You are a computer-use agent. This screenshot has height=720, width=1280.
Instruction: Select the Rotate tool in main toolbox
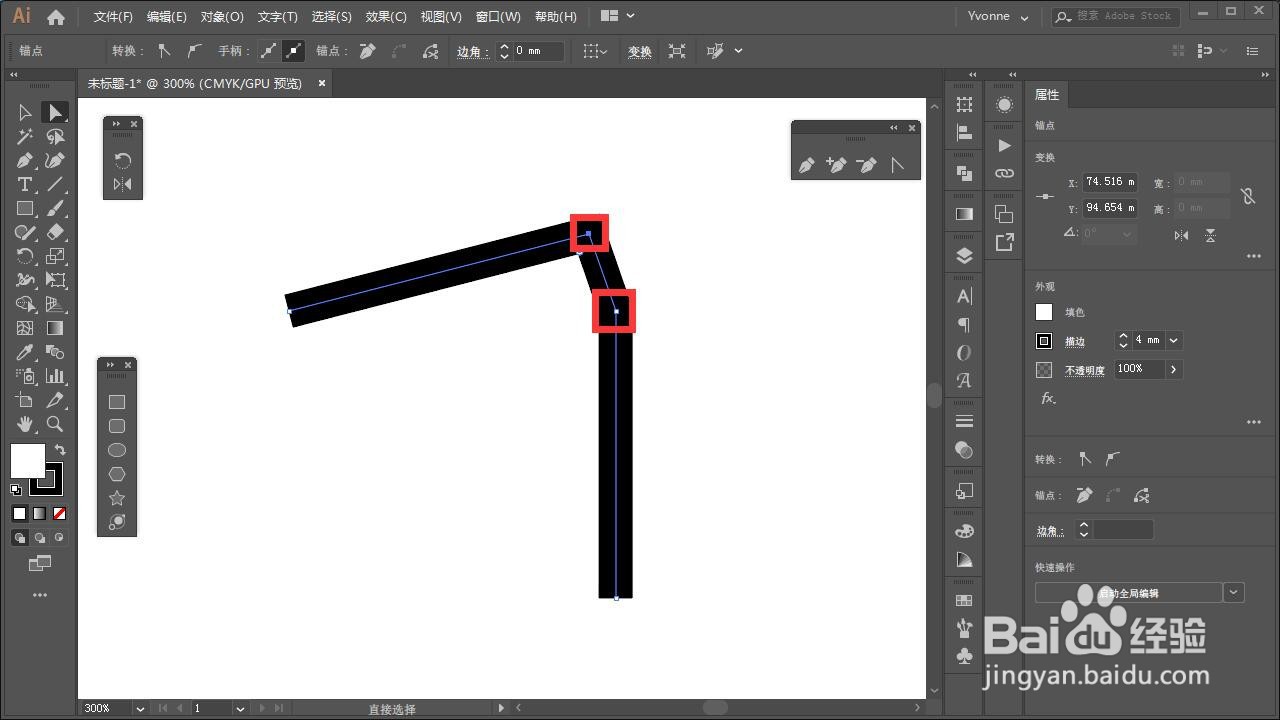click(25, 256)
